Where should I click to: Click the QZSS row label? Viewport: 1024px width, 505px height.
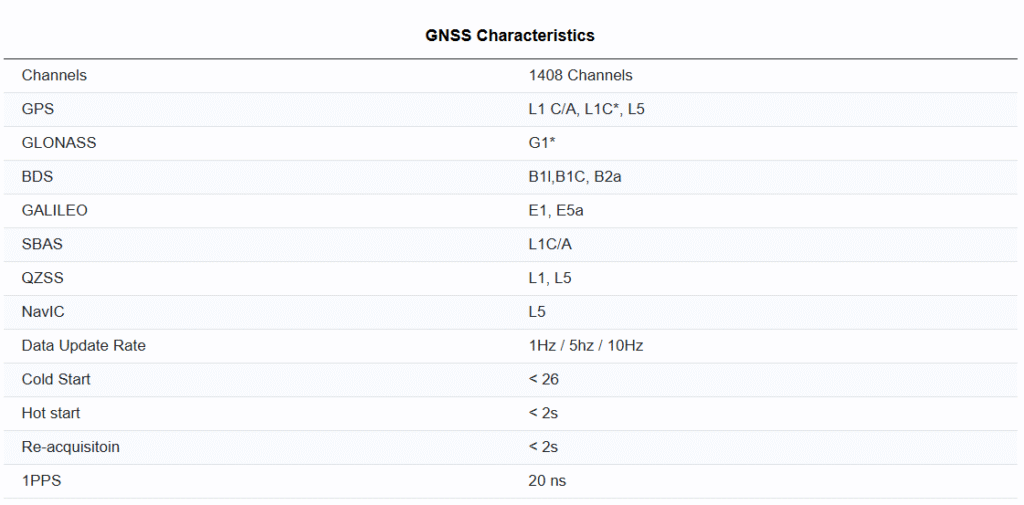(43, 278)
